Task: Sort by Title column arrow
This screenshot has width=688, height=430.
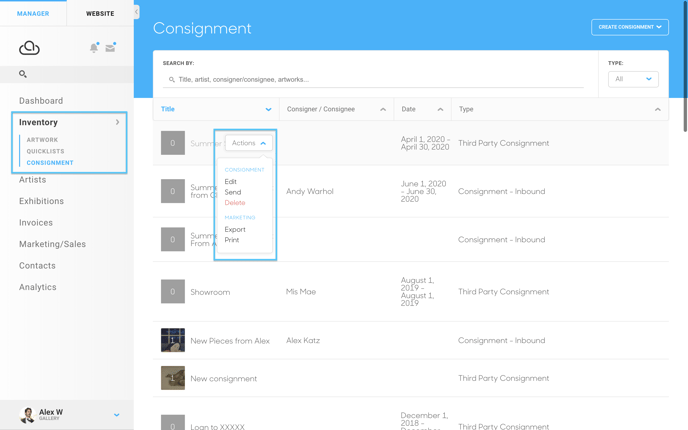Action: (269, 109)
